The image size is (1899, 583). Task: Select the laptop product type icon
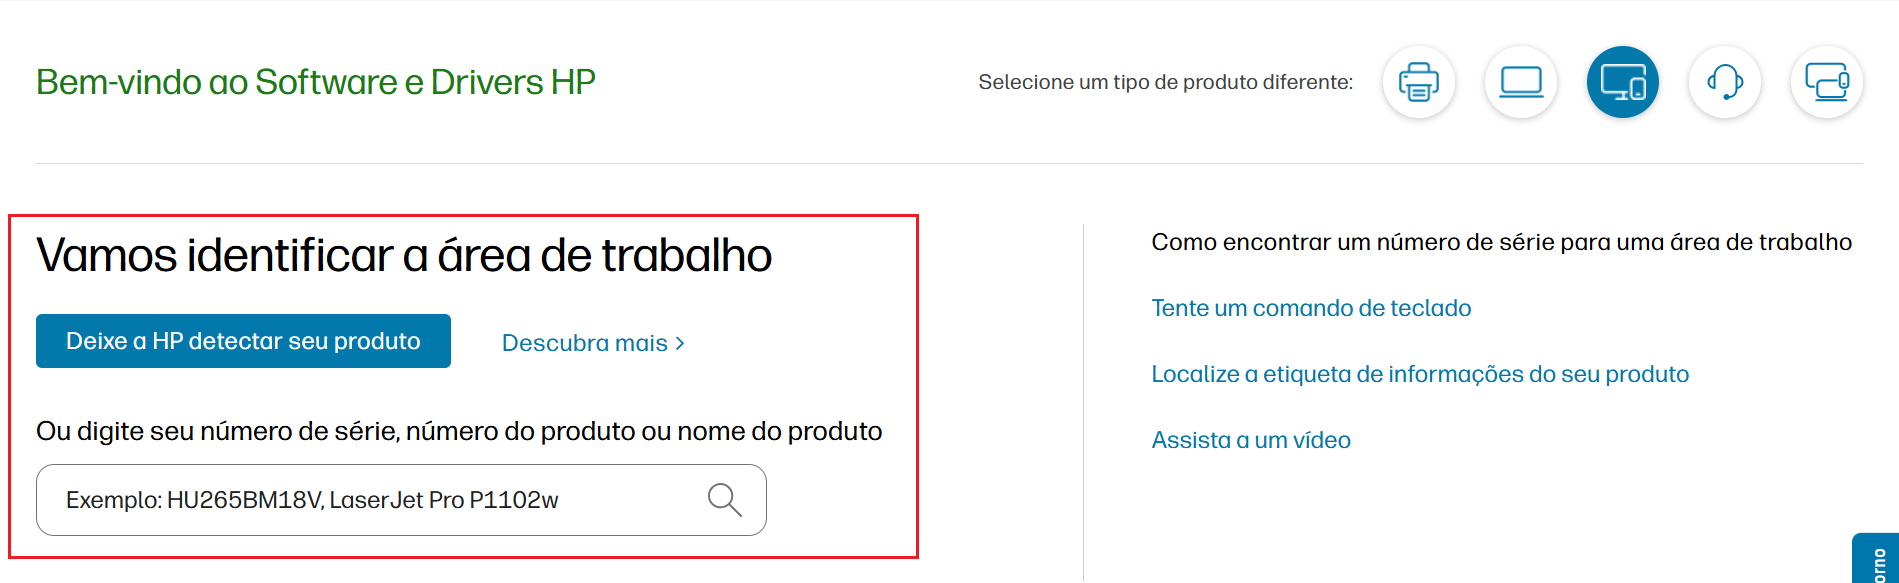[1521, 82]
